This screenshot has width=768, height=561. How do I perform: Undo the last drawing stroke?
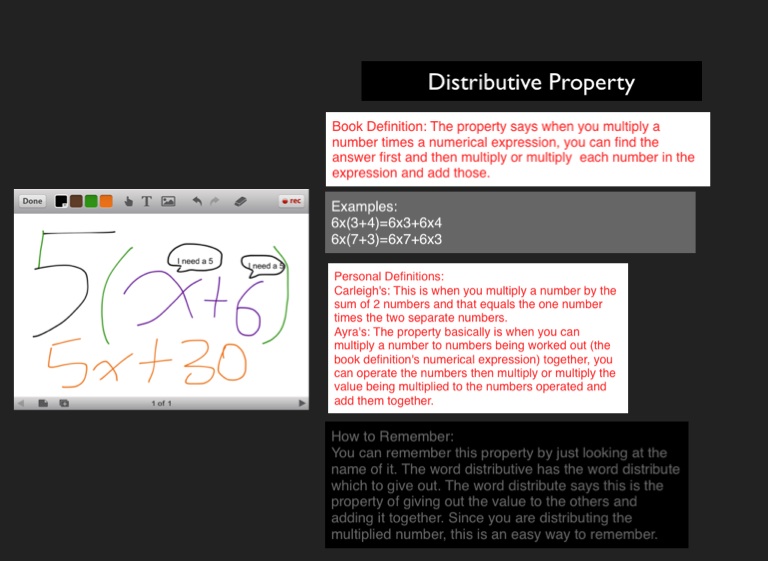[197, 201]
